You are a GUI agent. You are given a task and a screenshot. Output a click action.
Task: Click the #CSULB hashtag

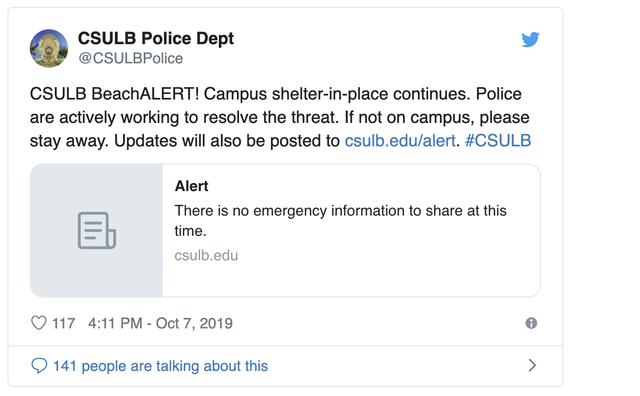point(498,141)
